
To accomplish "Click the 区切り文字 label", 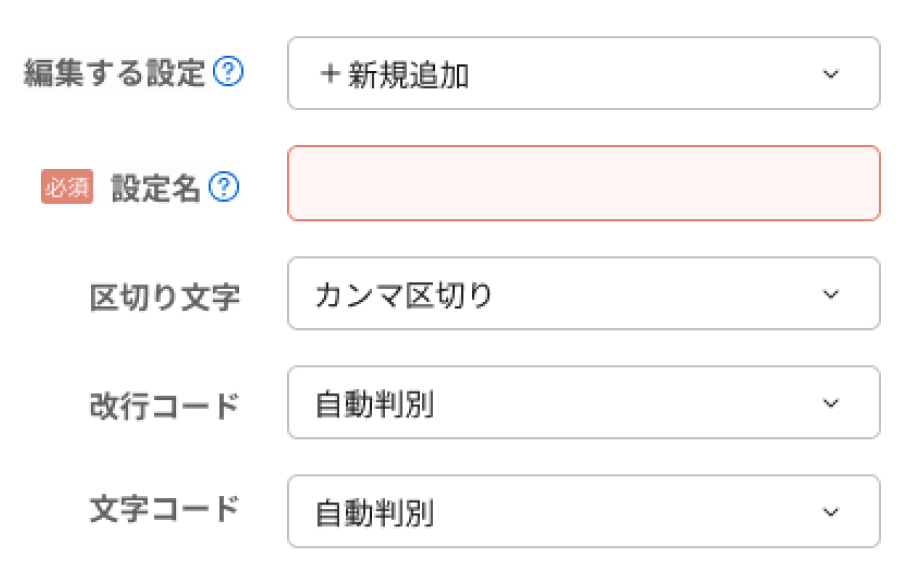I will point(164,297).
